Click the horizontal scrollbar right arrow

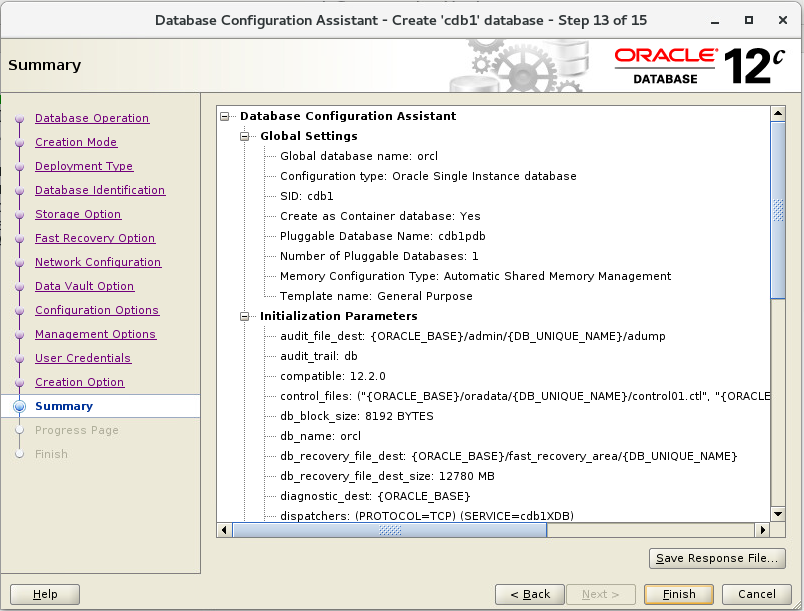763,530
